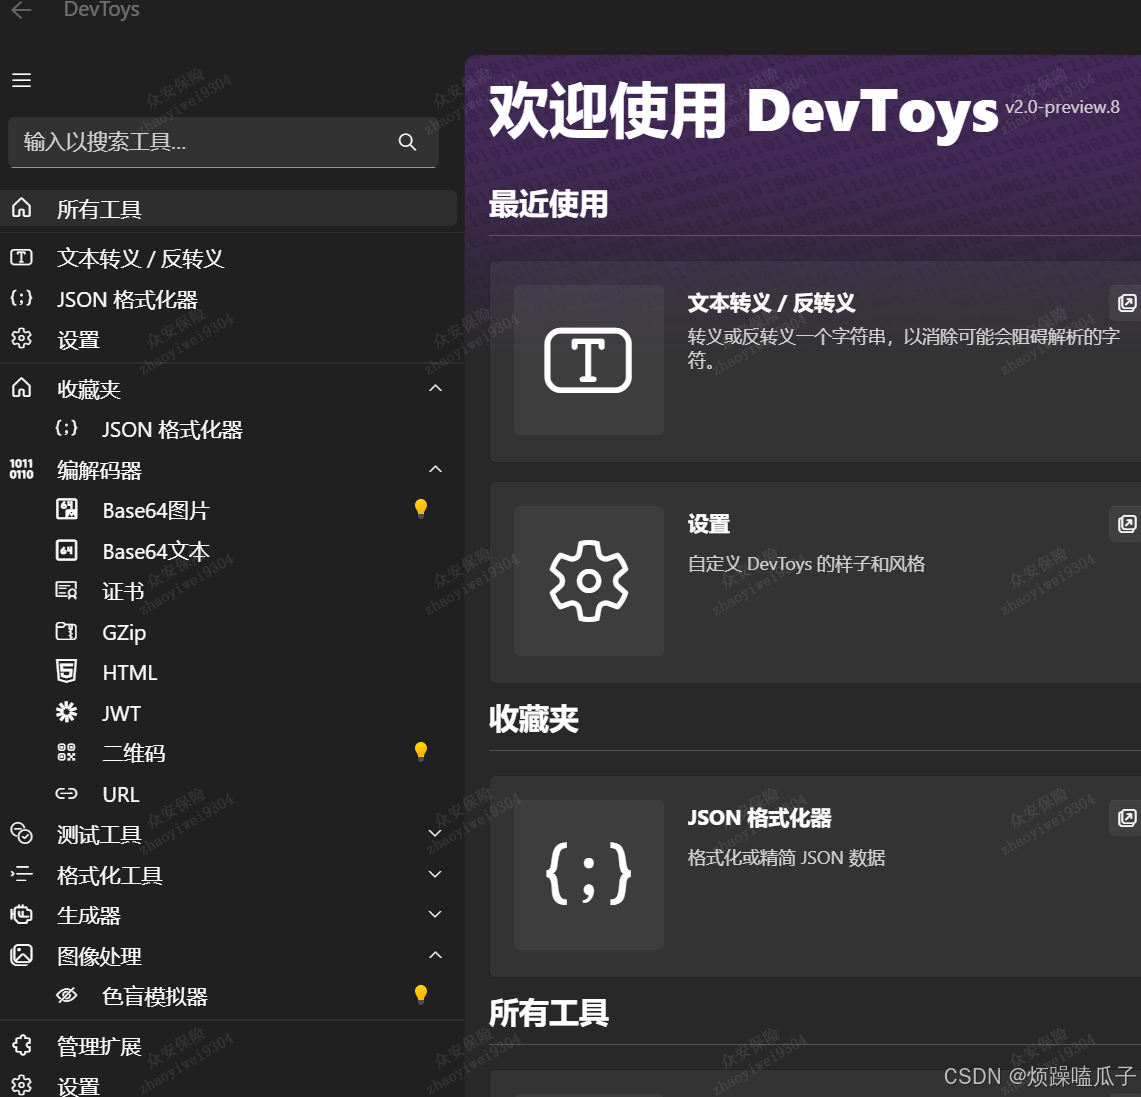Open JSON 格式化器 under 收藏夹 group
The height and width of the screenshot is (1097, 1141).
click(x=228, y=429)
